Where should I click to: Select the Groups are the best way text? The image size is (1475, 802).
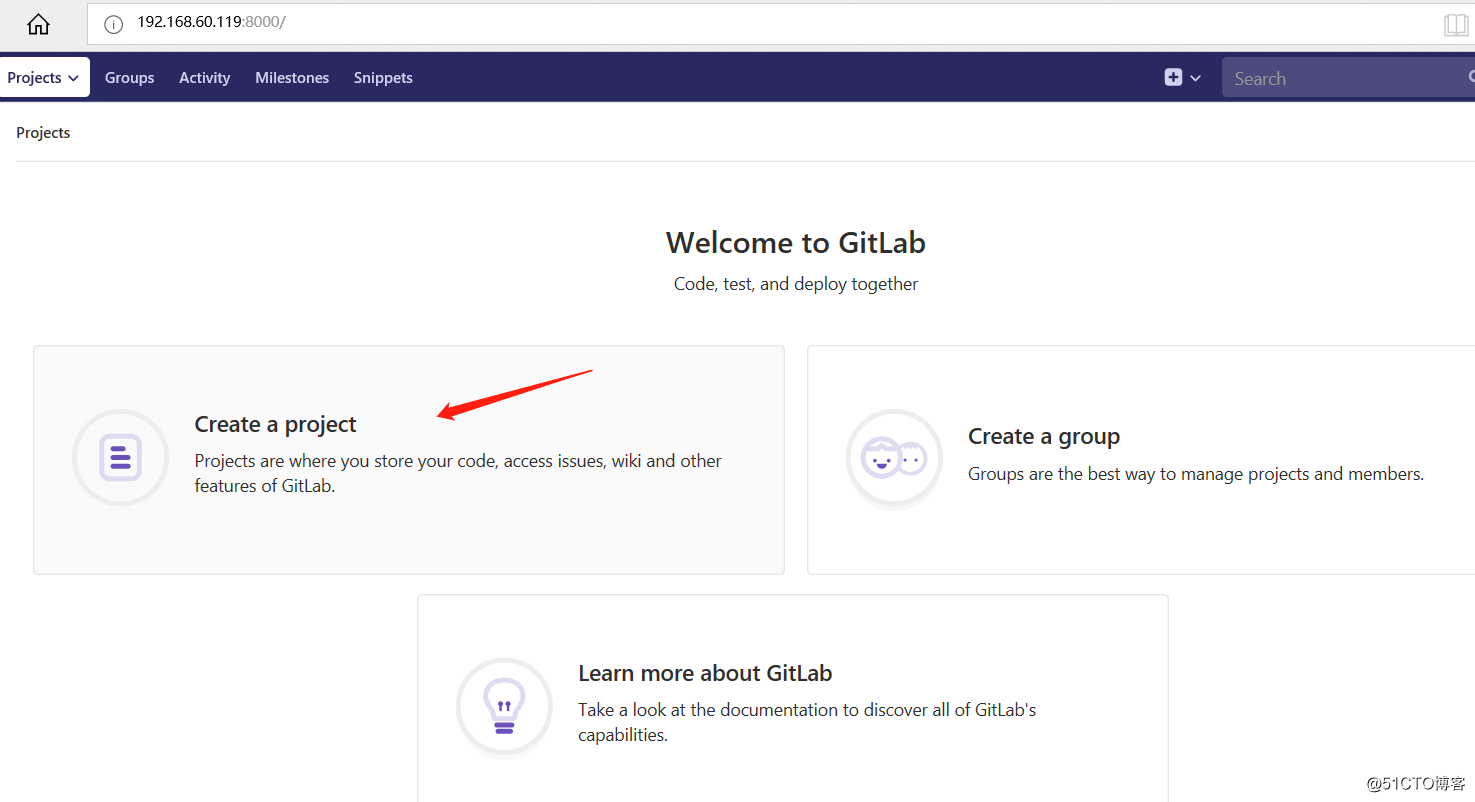pos(1196,474)
